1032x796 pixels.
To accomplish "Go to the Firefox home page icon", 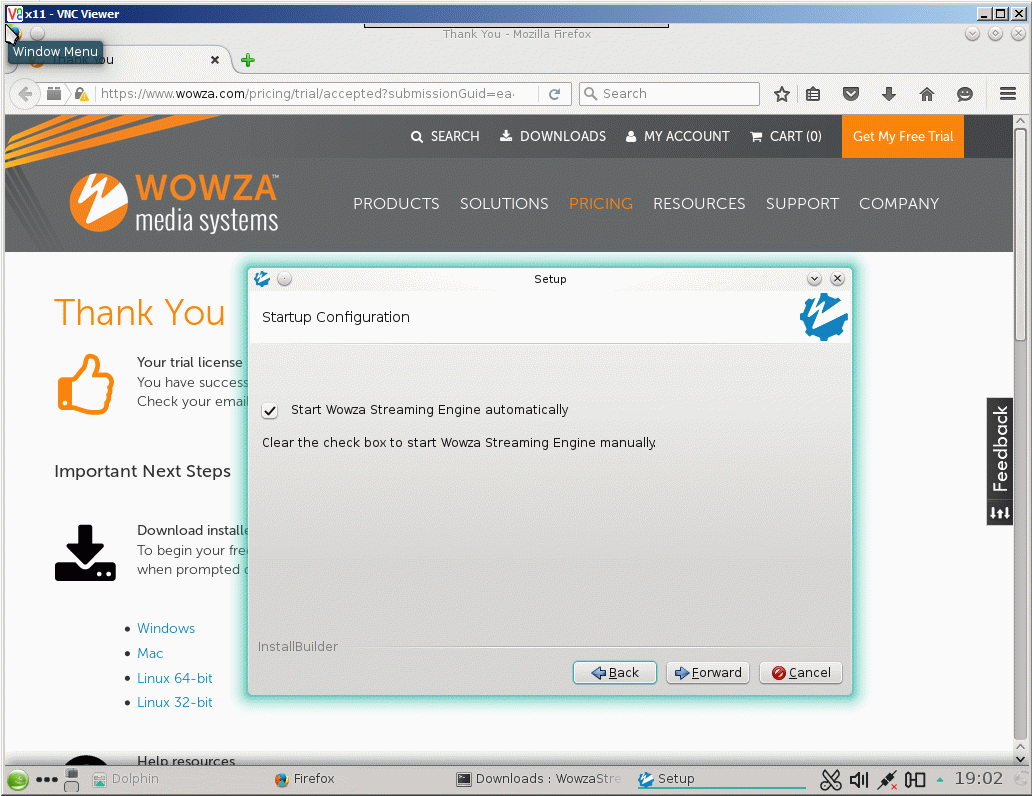I will point(927,94).
